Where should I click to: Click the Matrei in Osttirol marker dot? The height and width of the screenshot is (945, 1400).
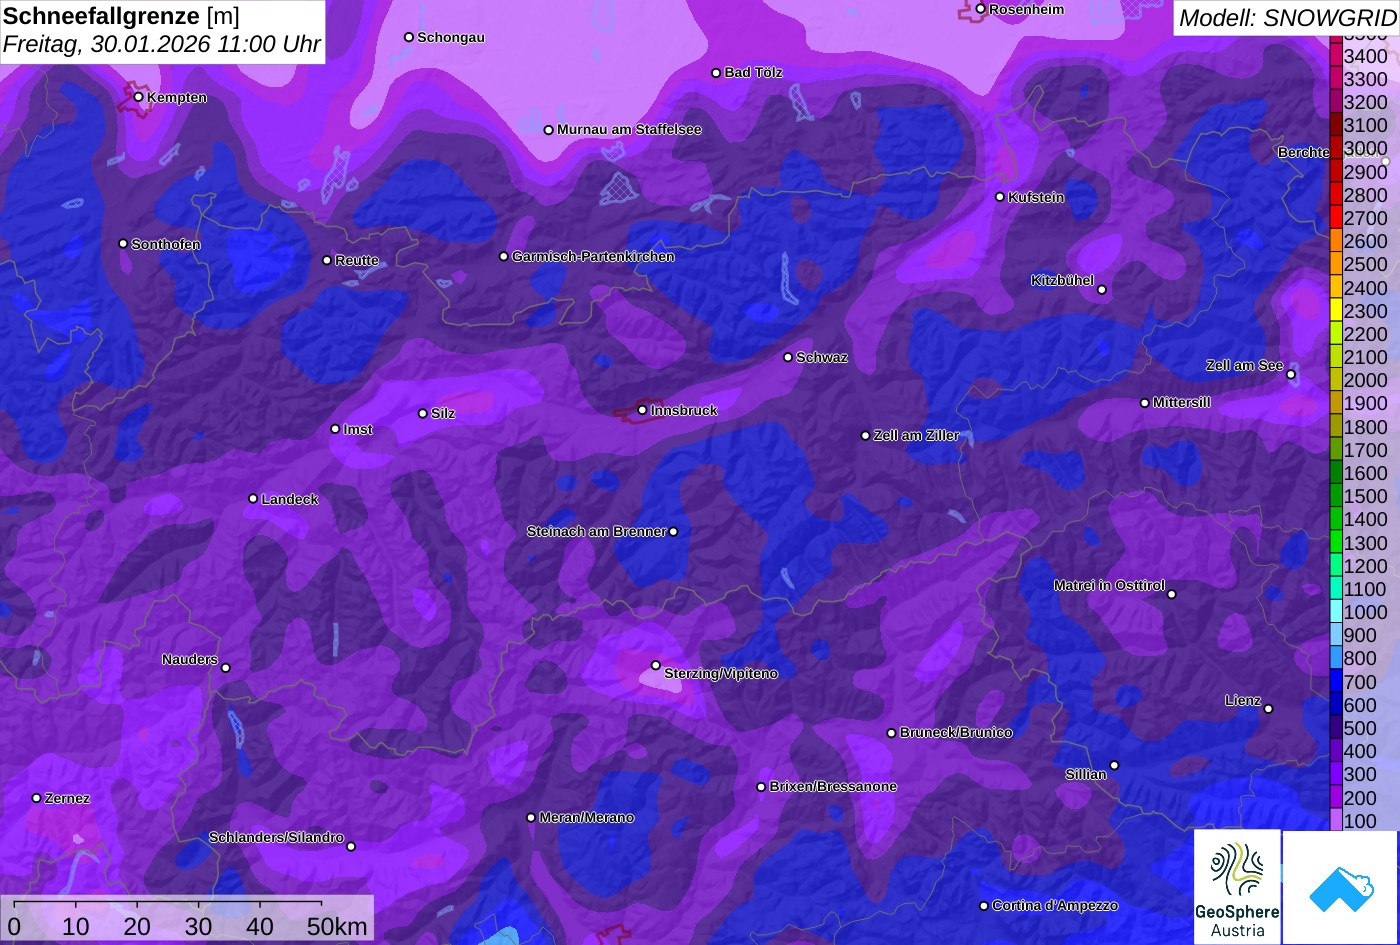click(x=1172, y=594)
